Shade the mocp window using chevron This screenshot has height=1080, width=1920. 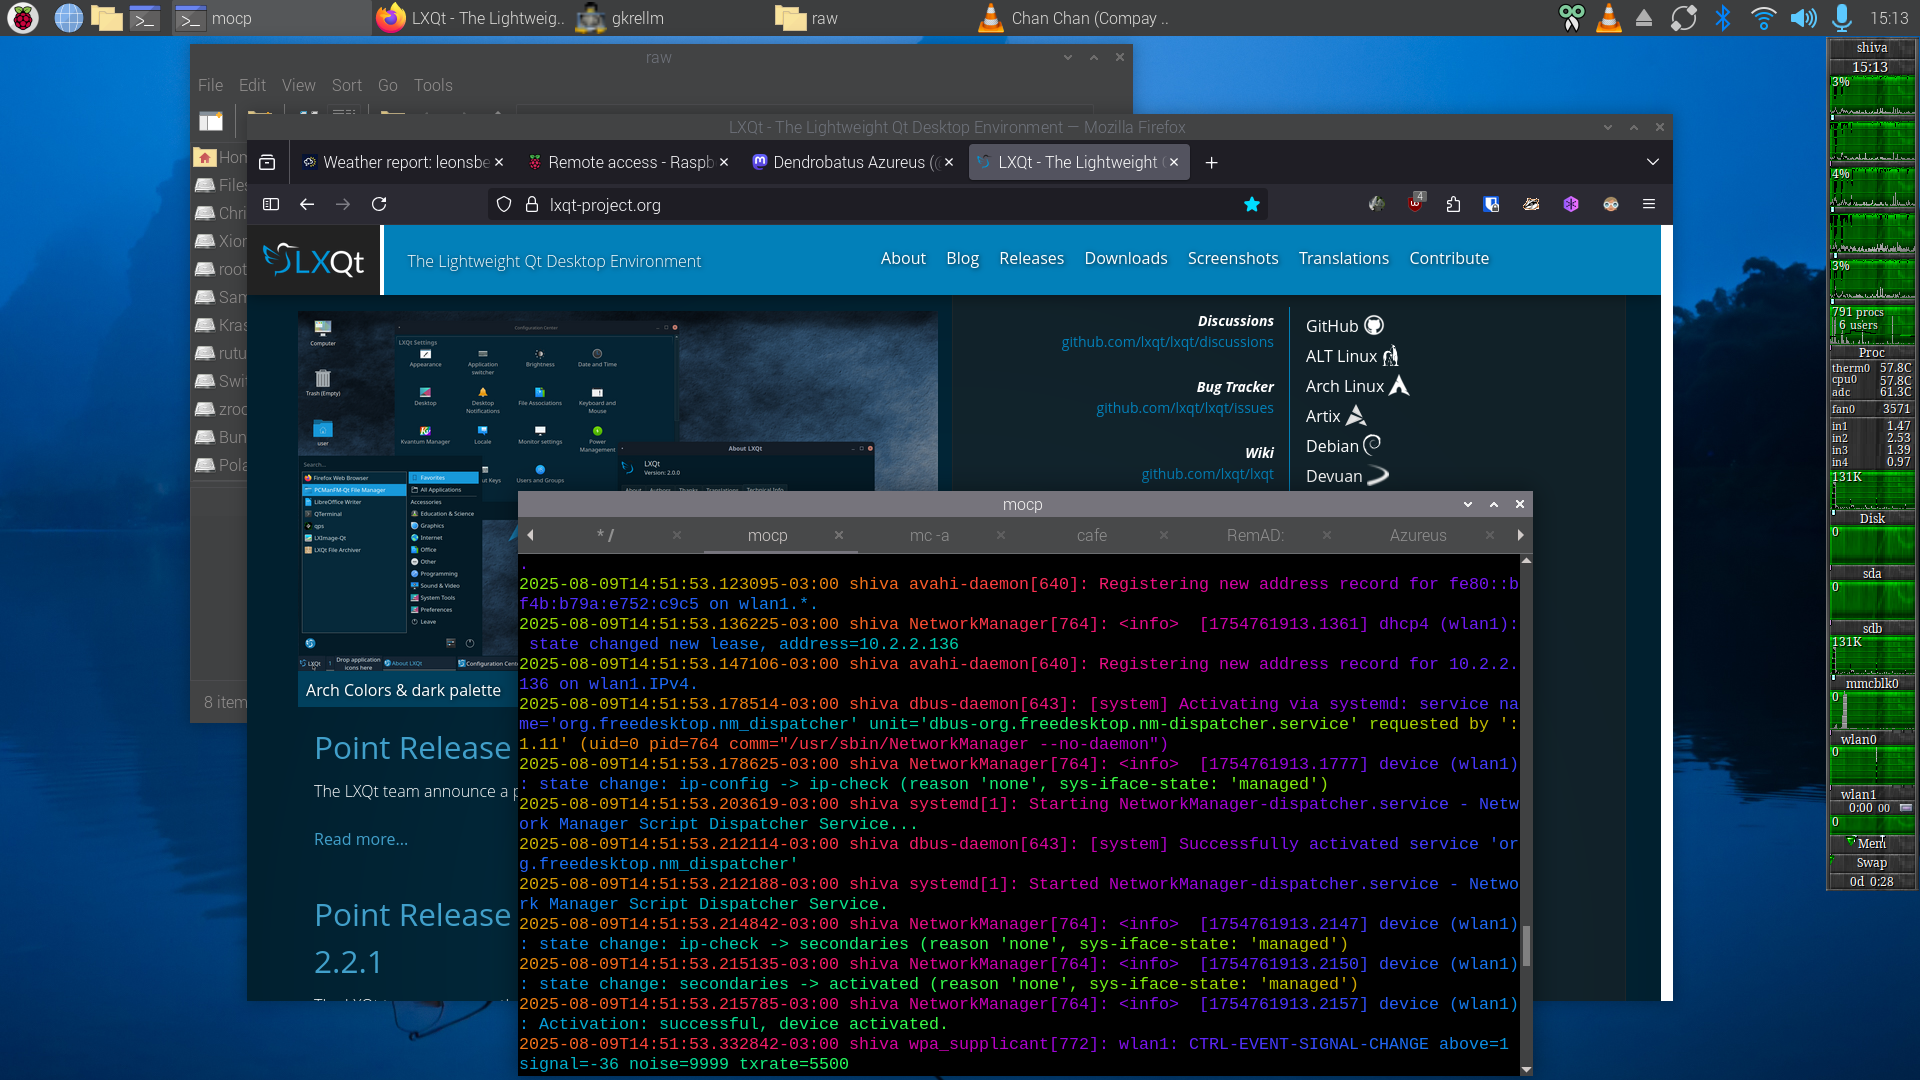click(1468, 504)
